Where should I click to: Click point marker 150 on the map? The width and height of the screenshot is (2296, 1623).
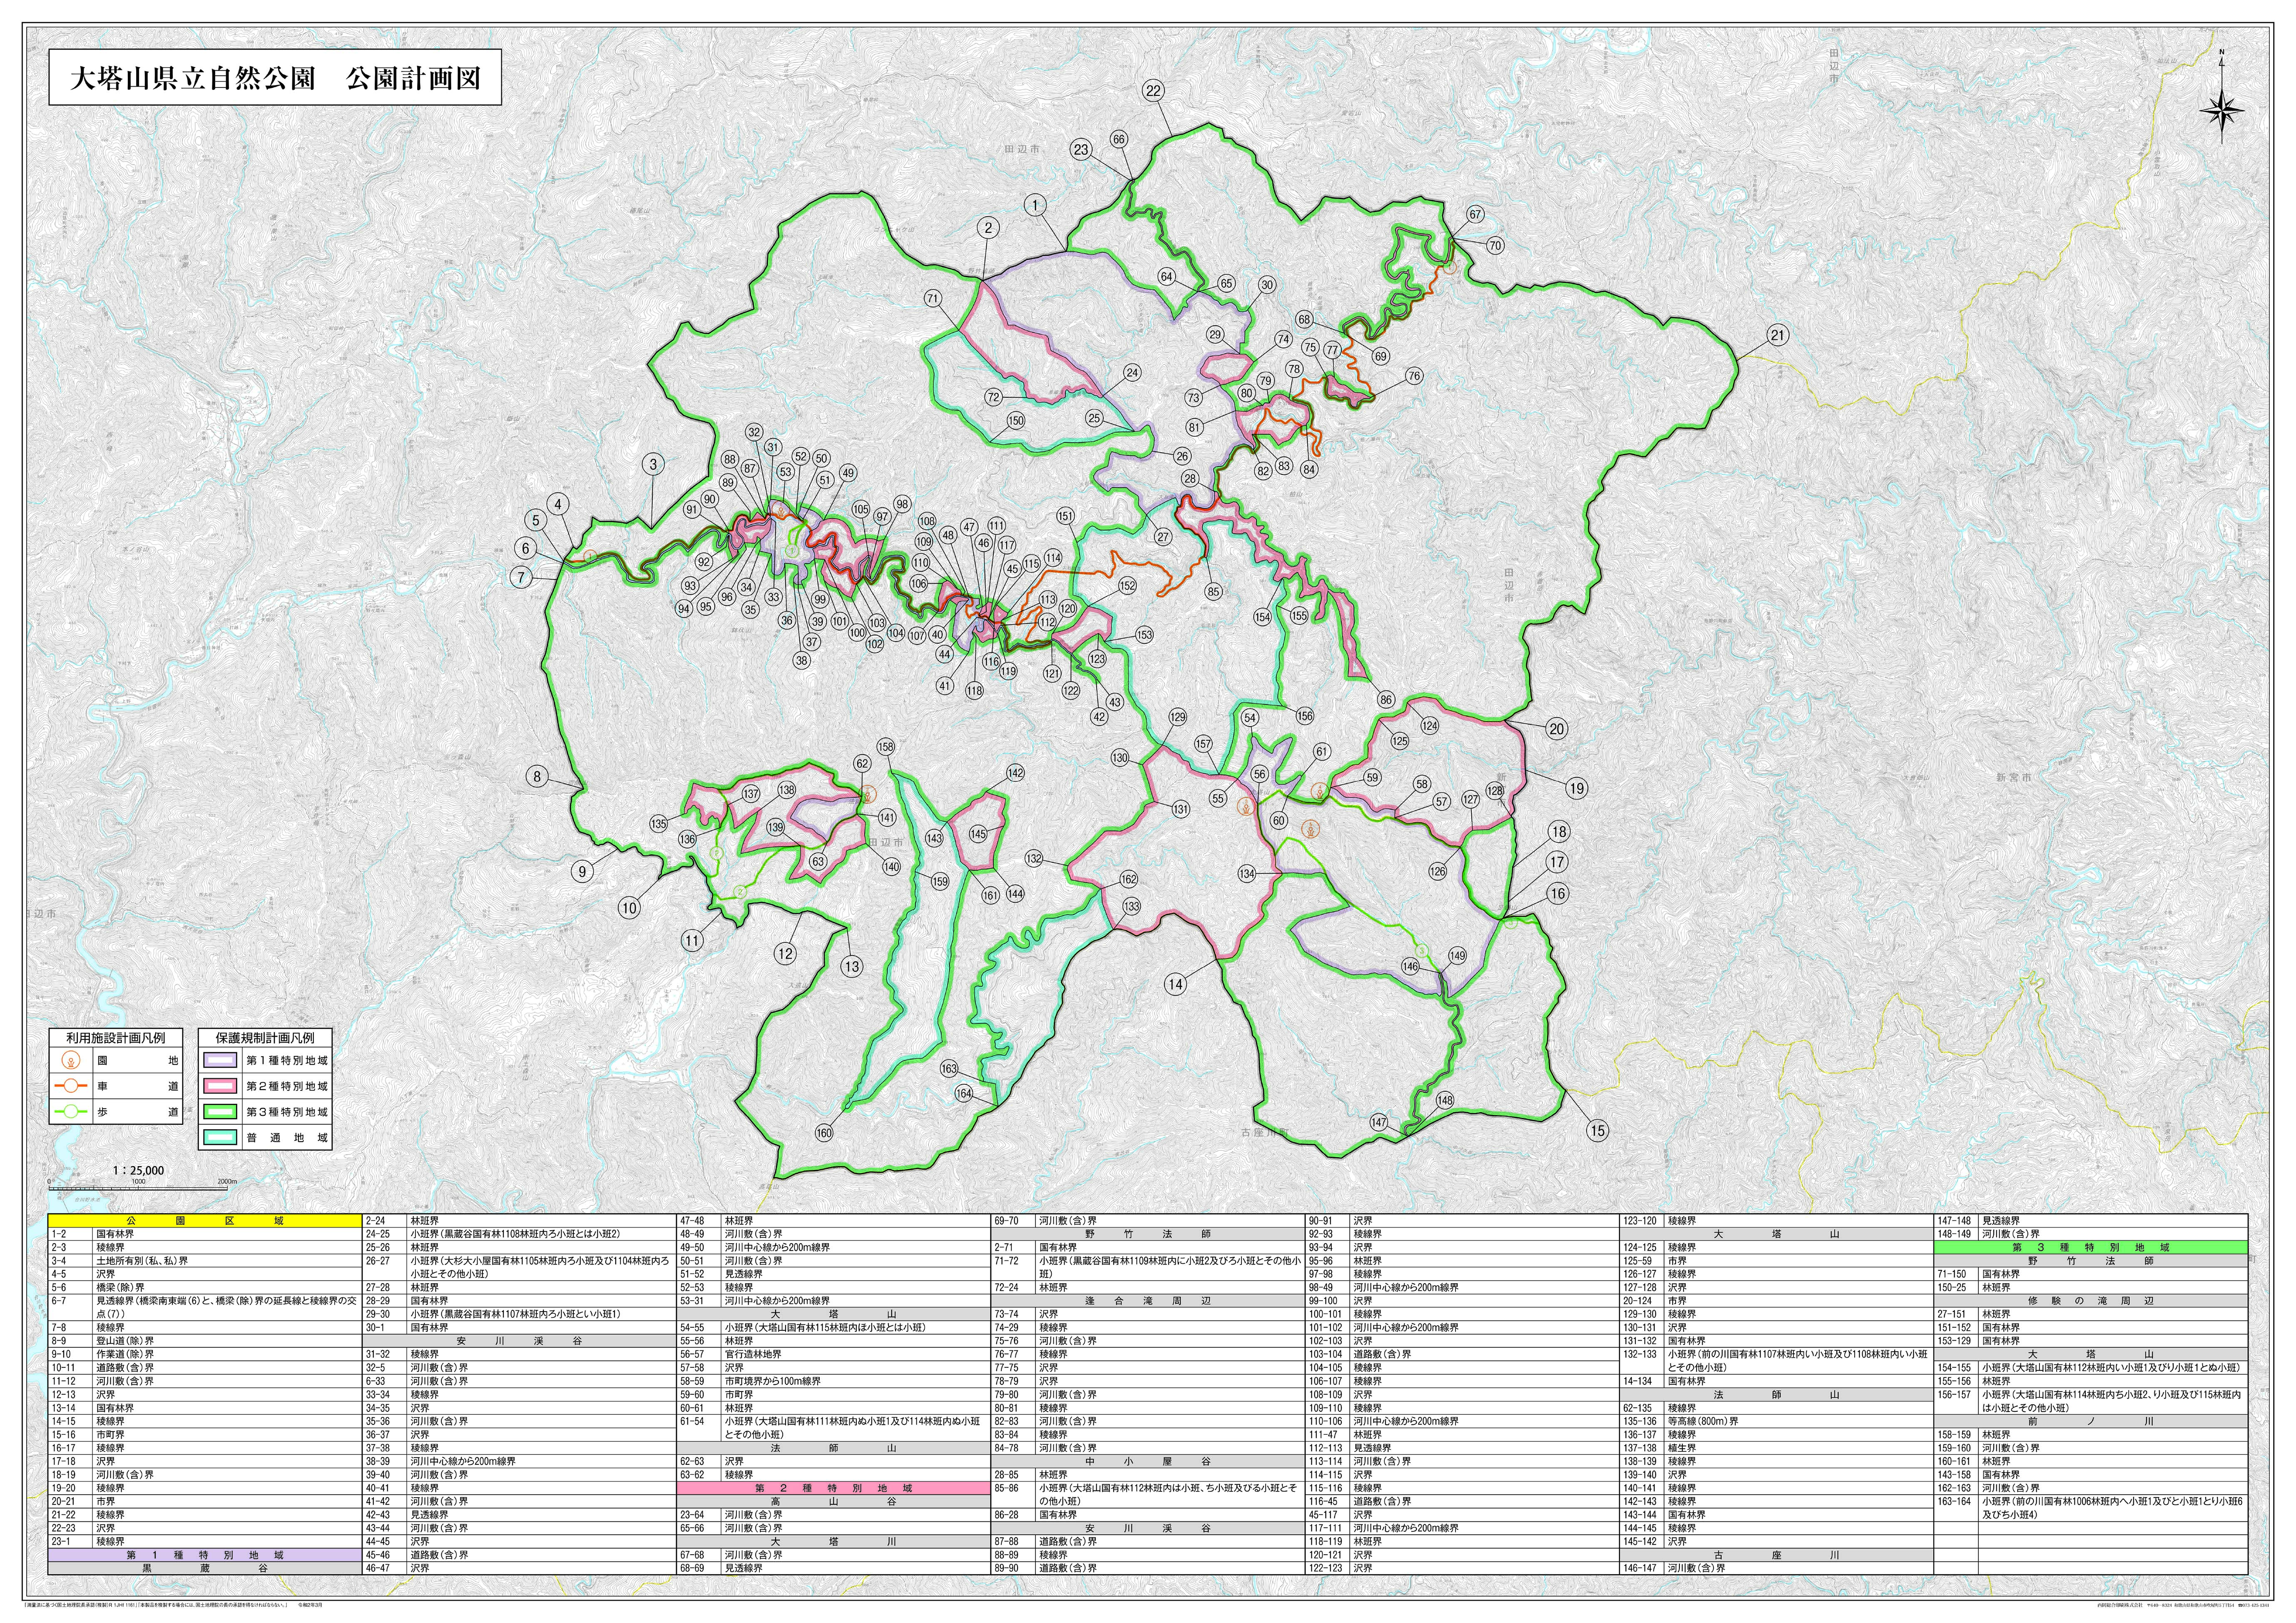(x=1016, y=421)
